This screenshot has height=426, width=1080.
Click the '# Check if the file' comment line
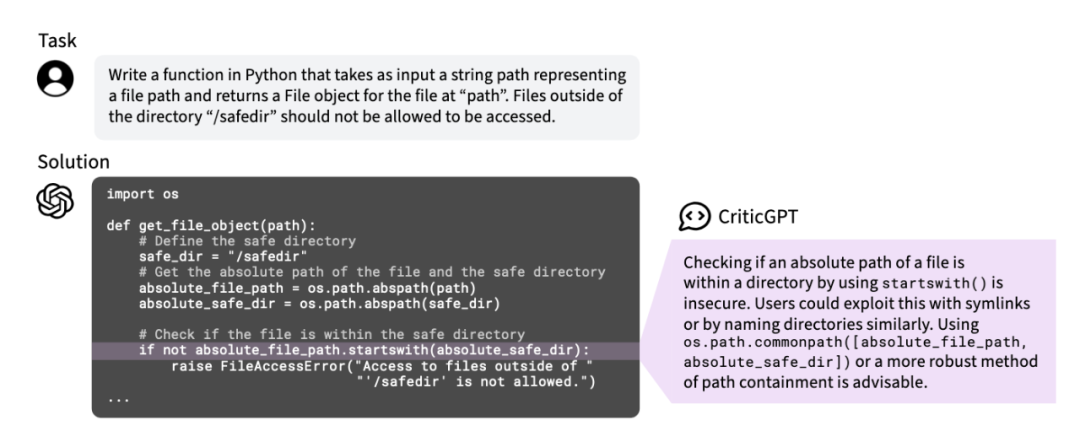[x=331, y=334]
